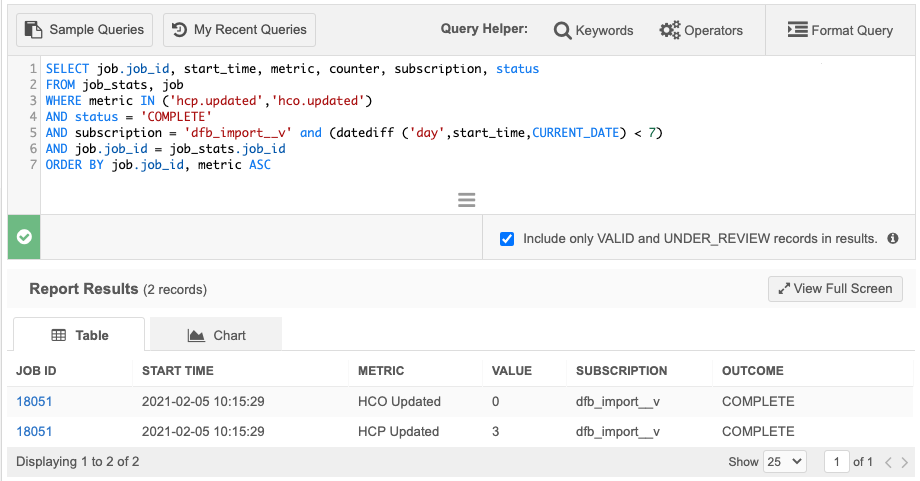Click the green query valid checkmark
Screen dimensions: 920x481
tap(24, 238)
